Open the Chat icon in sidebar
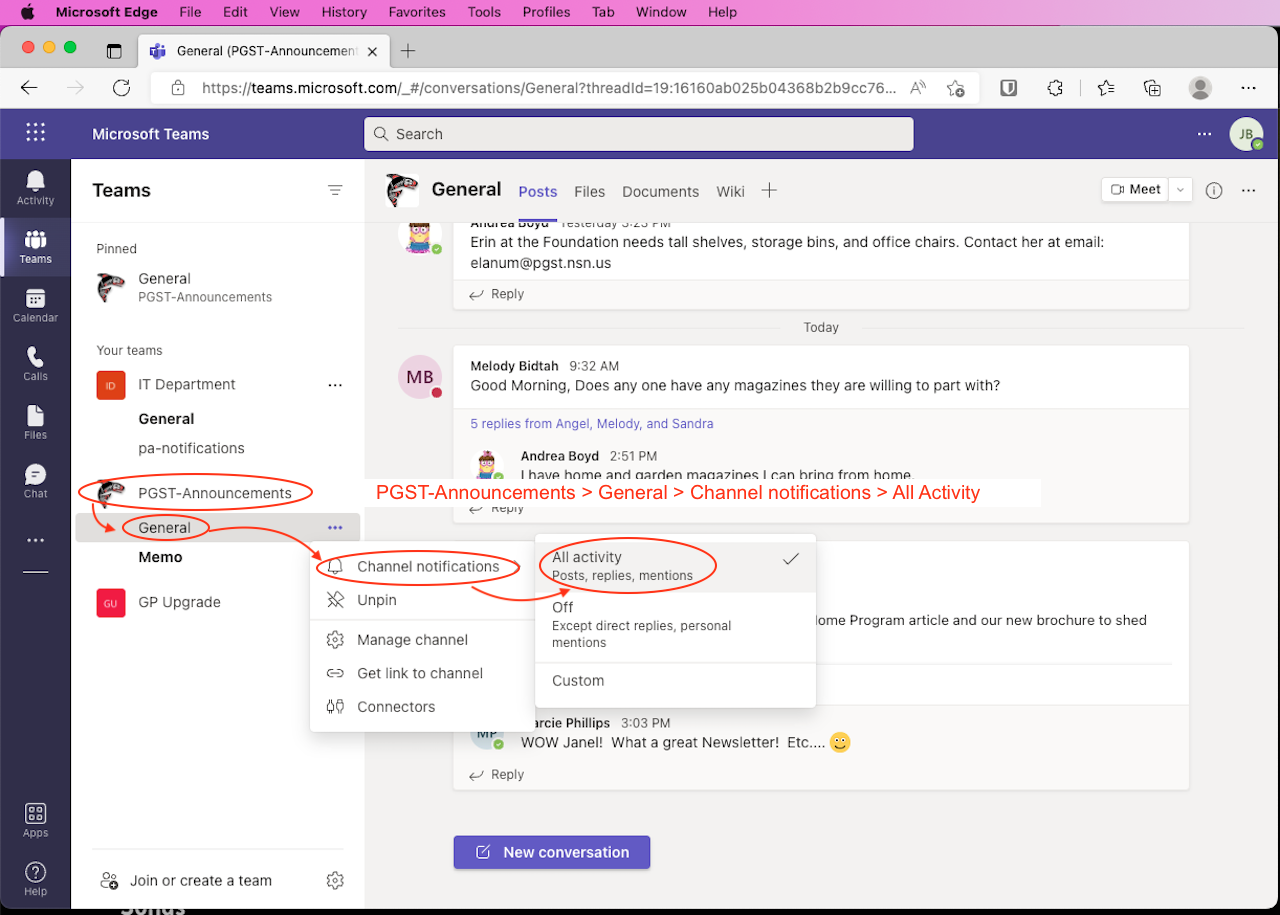Image resolution: width=1280 pixels, height=915 pixels. coord(35,481)
